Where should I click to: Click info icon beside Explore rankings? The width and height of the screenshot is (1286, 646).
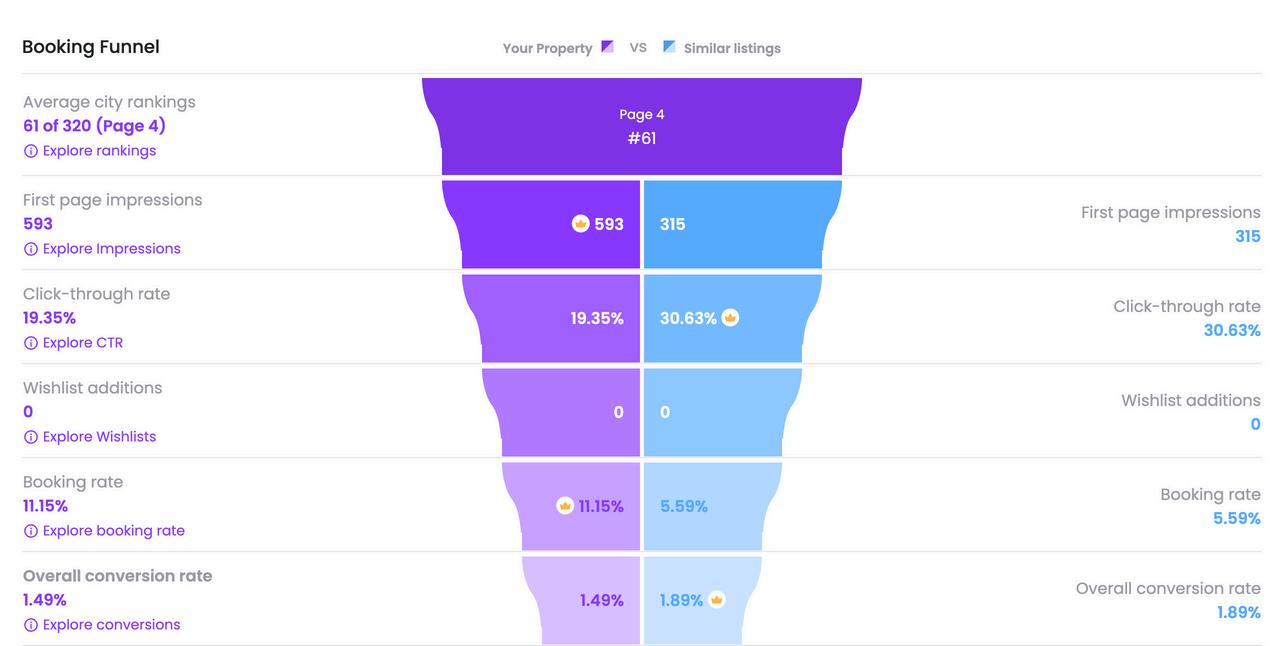tap(31, 151)
